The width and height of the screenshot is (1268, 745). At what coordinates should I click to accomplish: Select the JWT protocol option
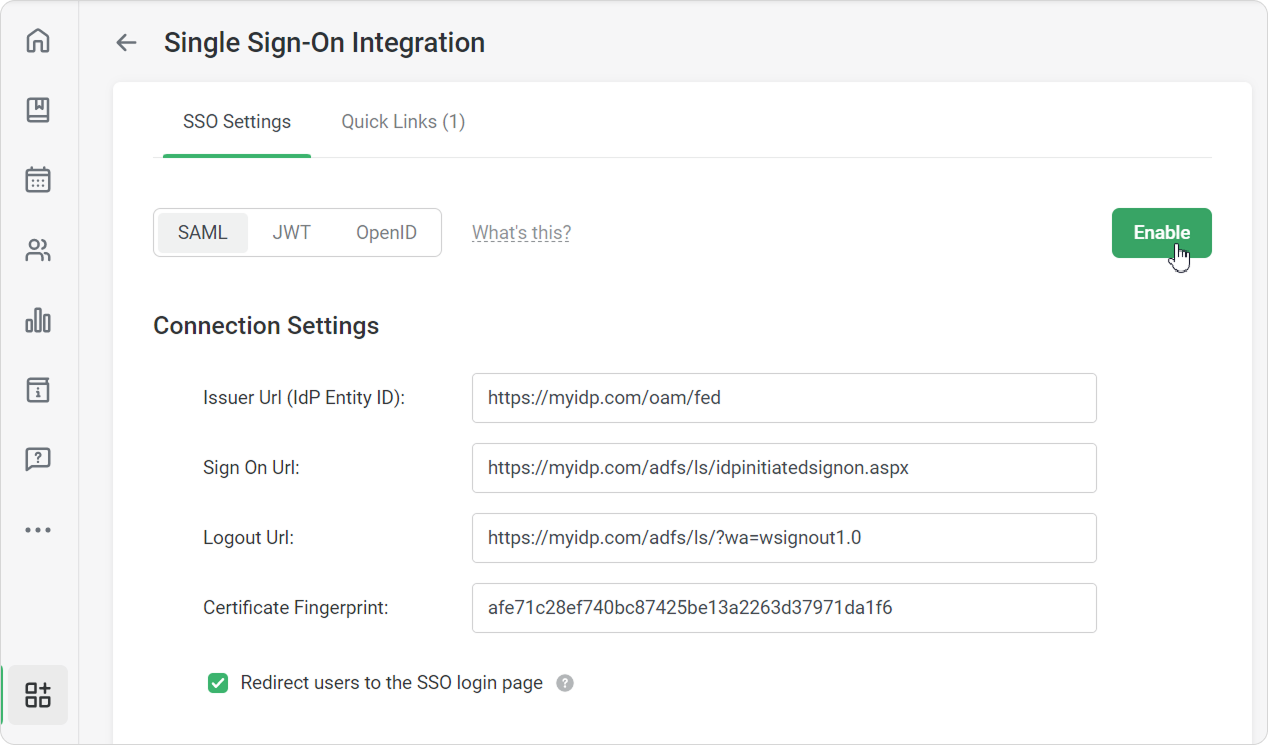[292, 233]
